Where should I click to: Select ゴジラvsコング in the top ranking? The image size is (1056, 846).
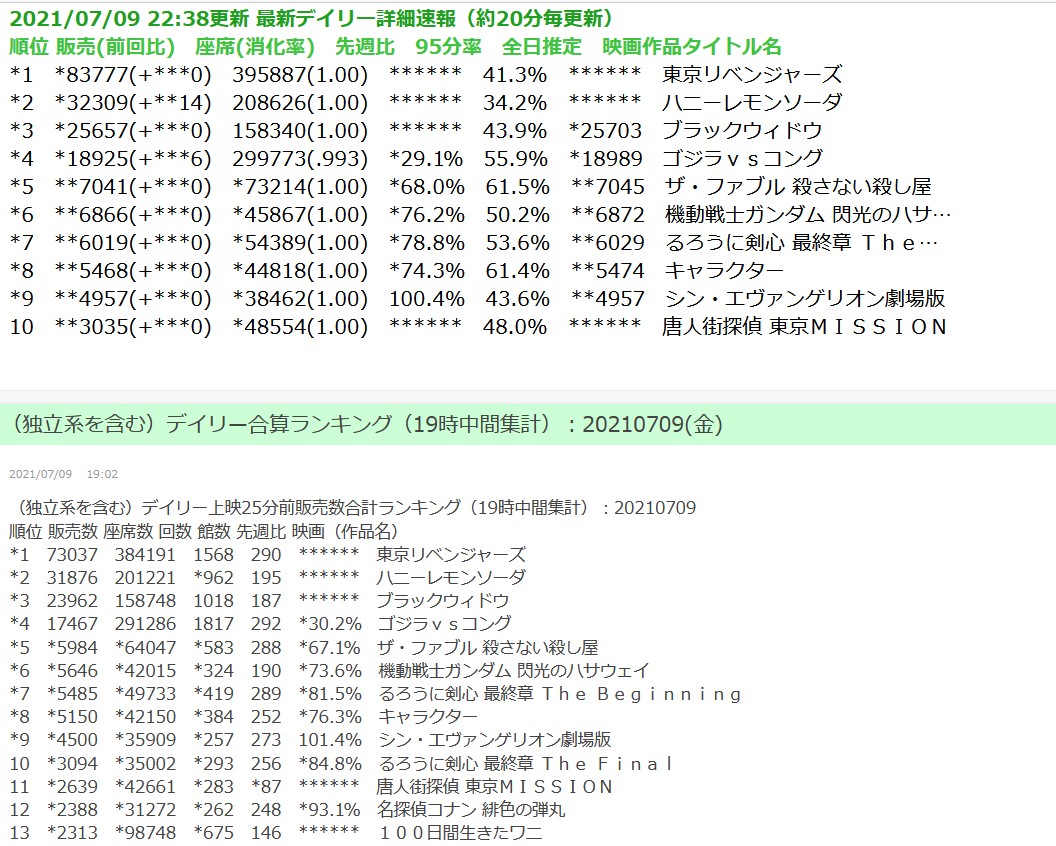click(742, 158)
